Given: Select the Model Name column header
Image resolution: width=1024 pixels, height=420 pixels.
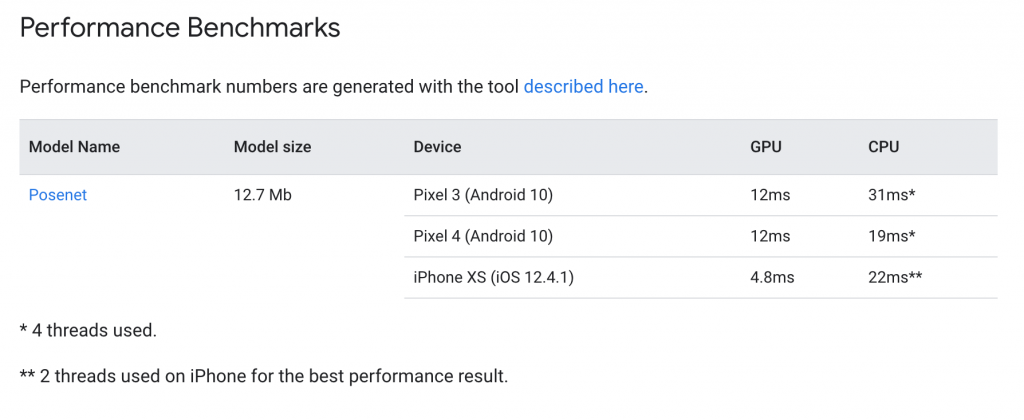Looking at the screenshot, I should 74,147.
